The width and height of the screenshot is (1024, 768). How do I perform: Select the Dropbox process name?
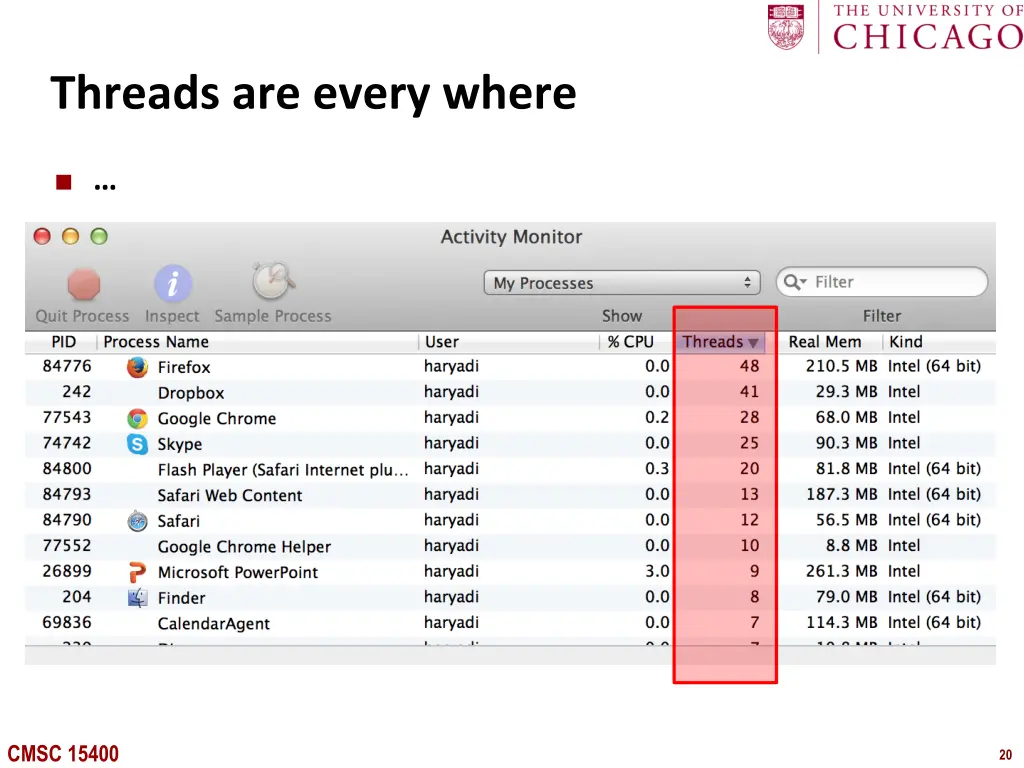[x=191, y=393]
